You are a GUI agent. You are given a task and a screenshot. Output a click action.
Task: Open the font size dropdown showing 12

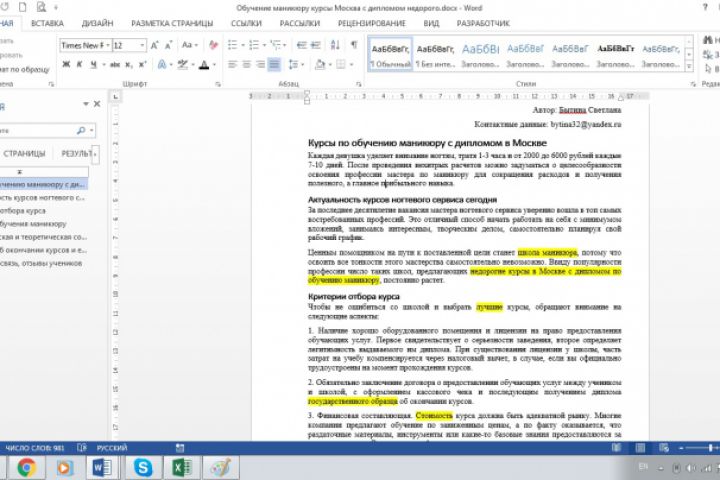click(x=142, y=45)
